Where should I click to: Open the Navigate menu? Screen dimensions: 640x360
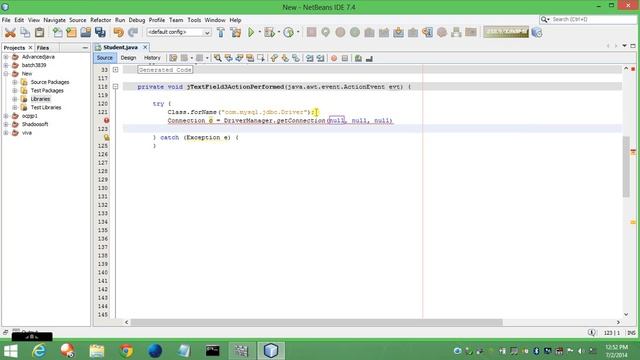click(54, 20)
